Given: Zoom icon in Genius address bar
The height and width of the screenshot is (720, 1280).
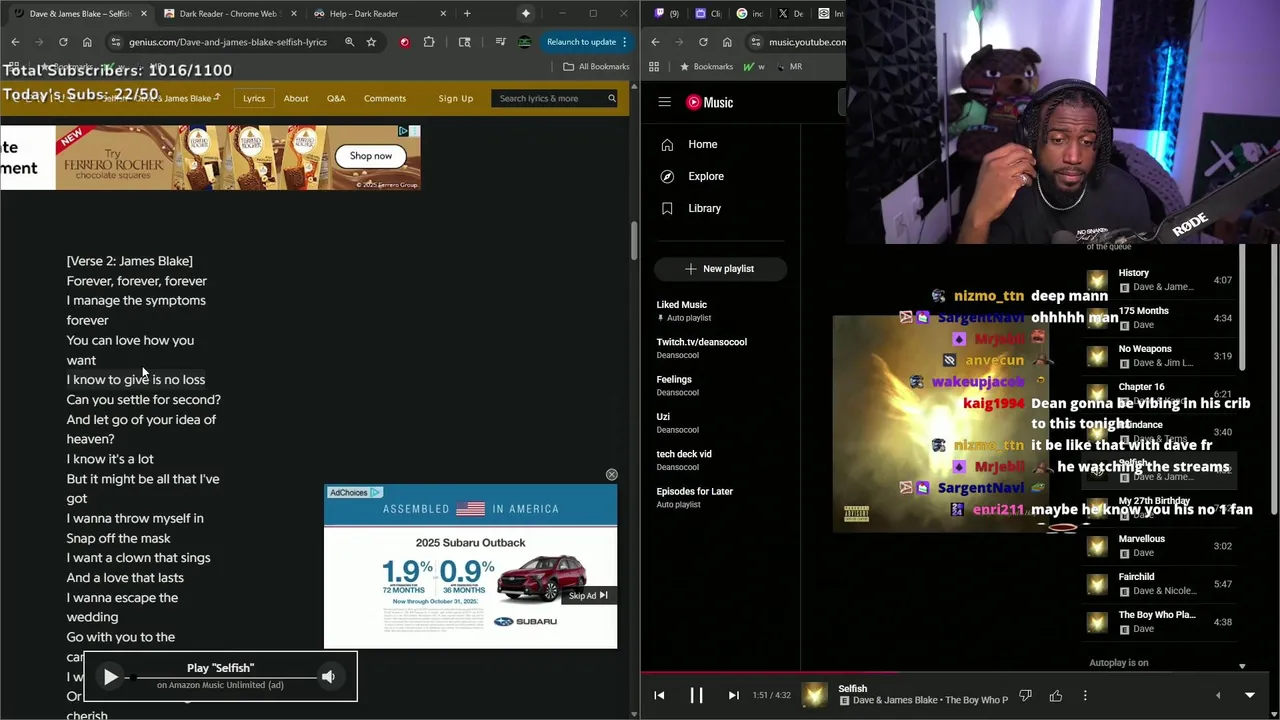Looking at the screenshot, I should pyautogui.click(x=349, y=42).
